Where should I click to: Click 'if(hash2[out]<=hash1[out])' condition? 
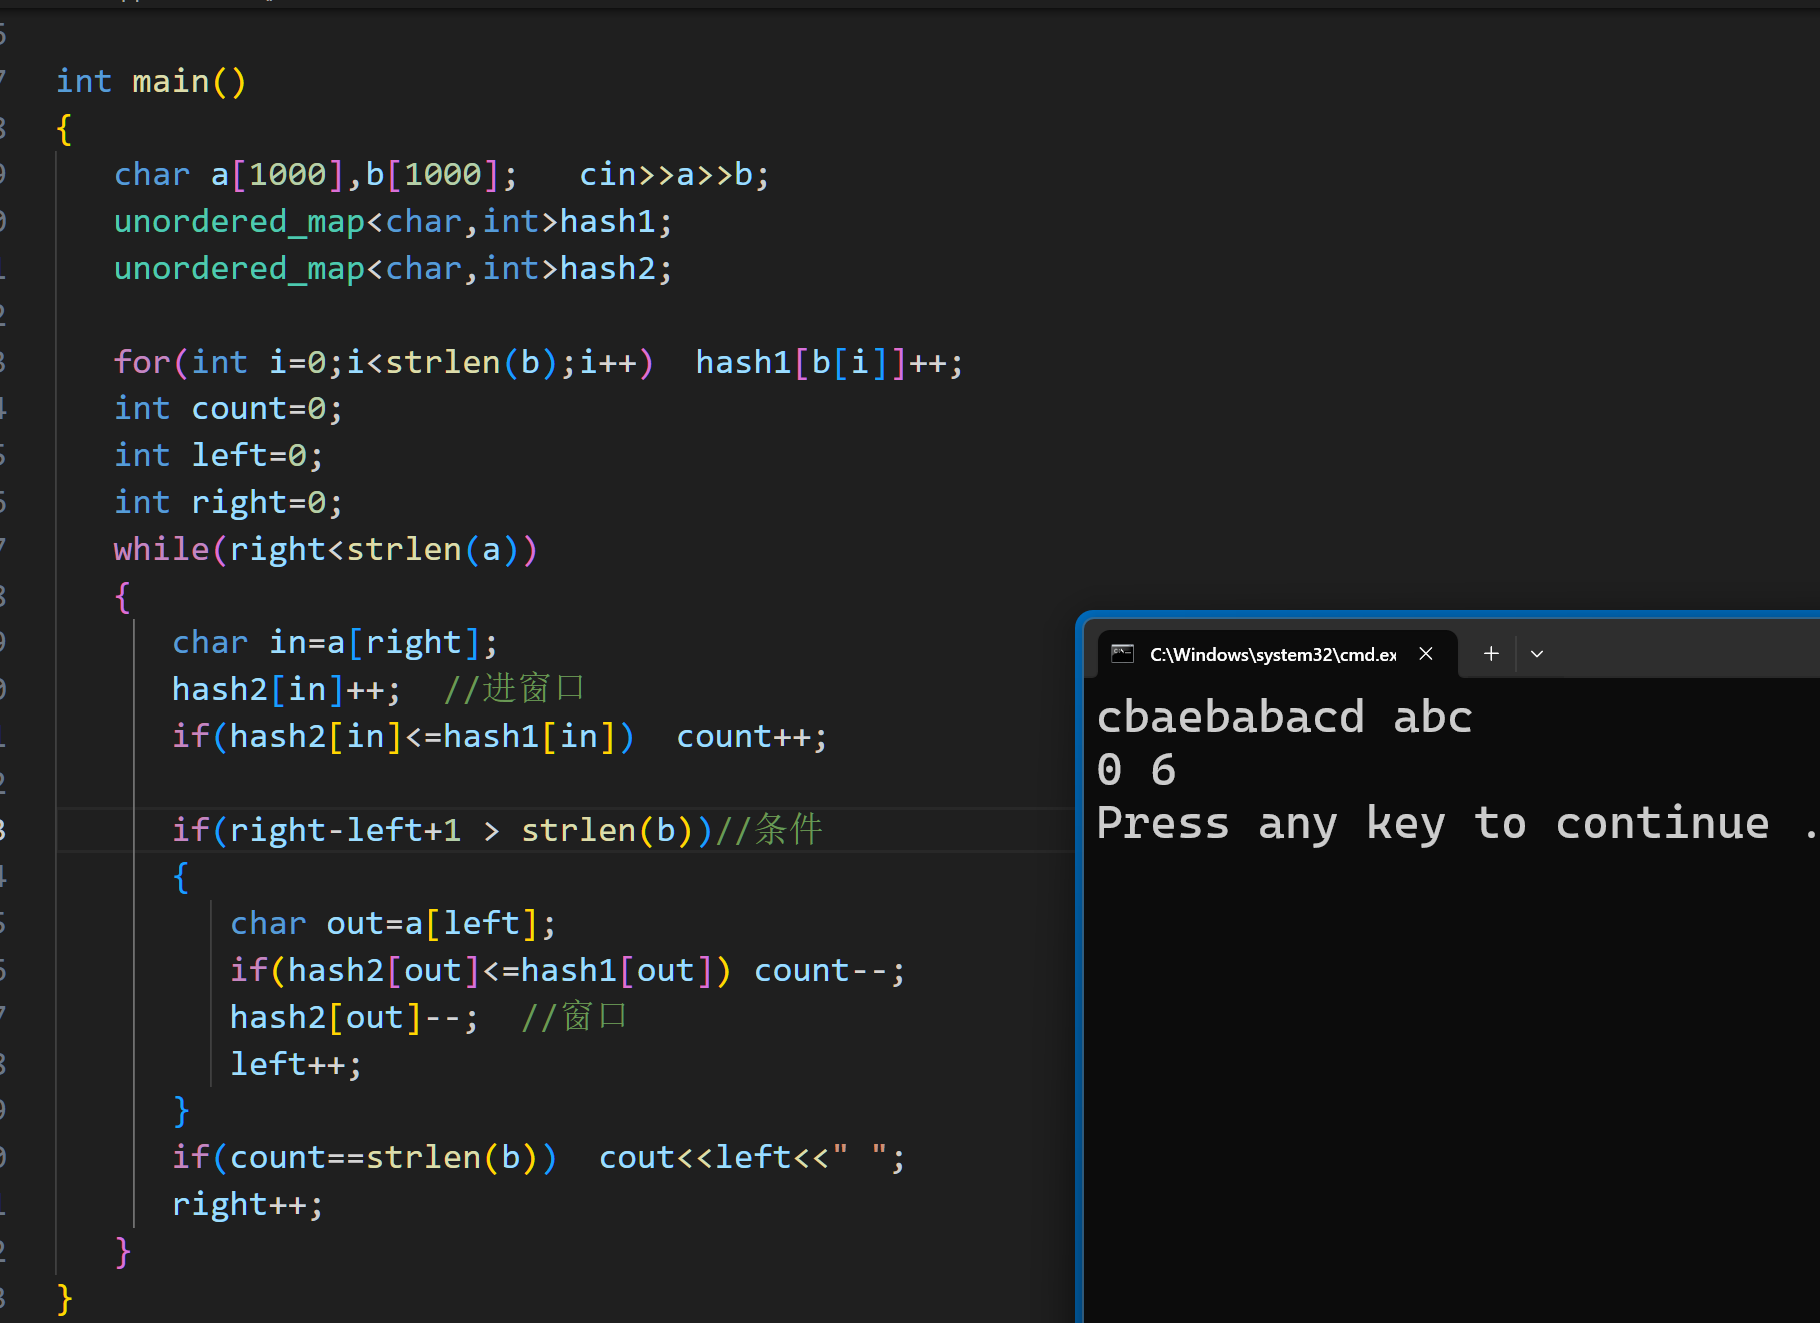pos(481,971)
